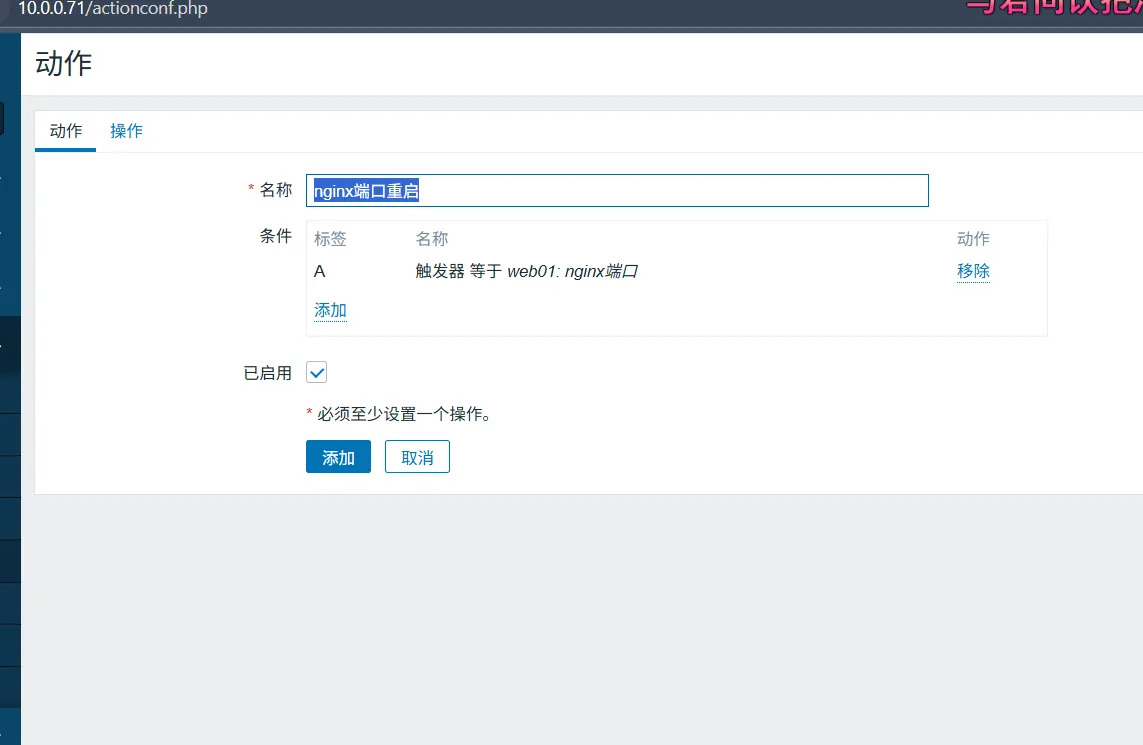Click the 名称 column header in conditions table

point(432,239)
